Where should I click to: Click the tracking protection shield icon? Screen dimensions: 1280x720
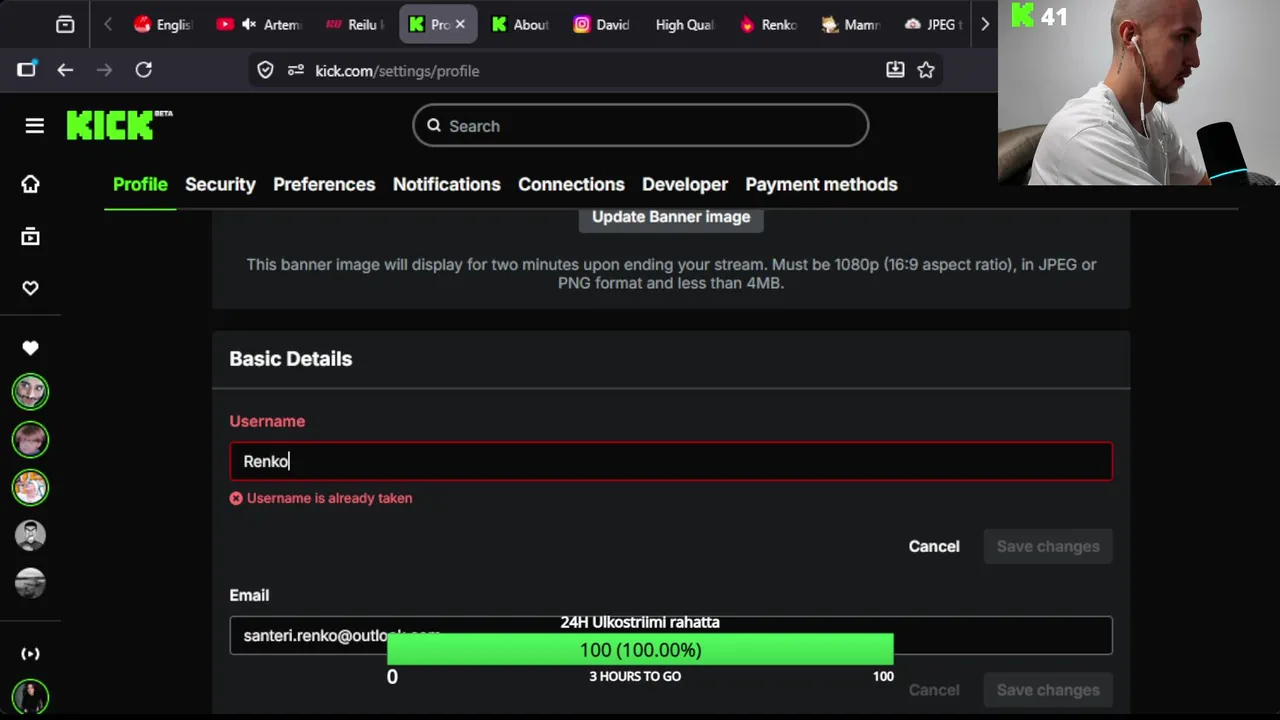click(x=265, y=70)
